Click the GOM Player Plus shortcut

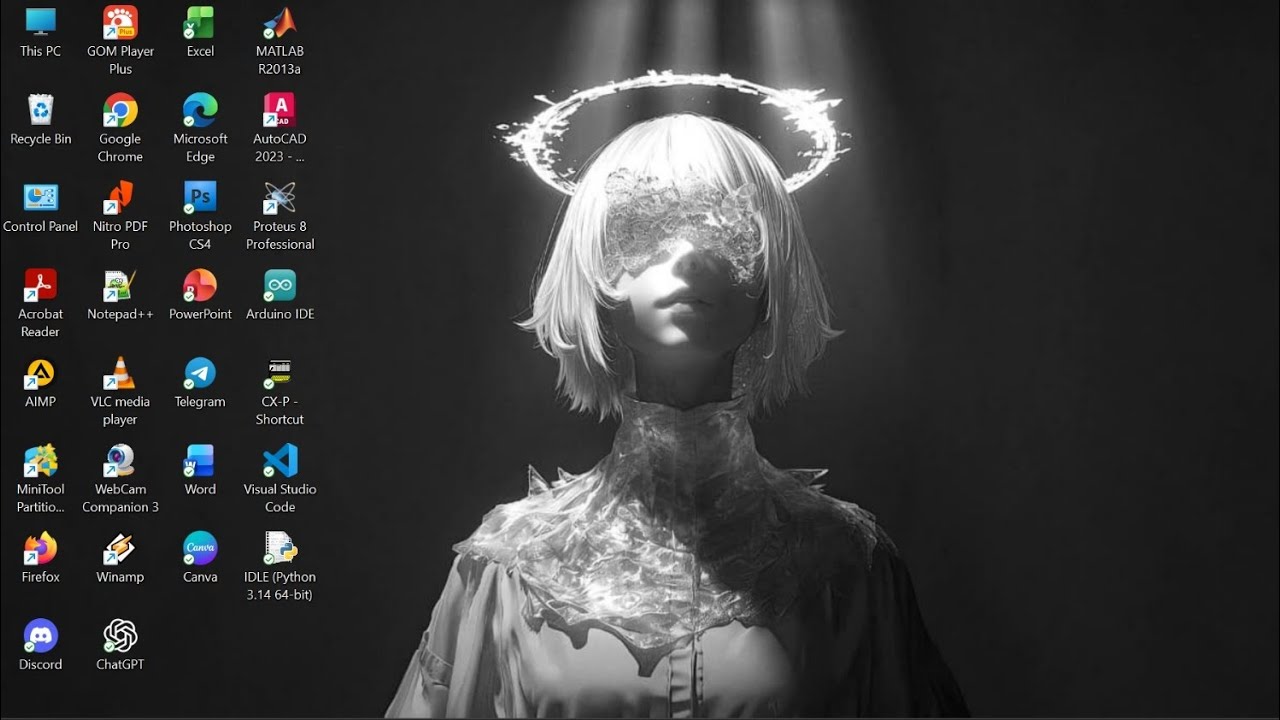tap(120, 22)
